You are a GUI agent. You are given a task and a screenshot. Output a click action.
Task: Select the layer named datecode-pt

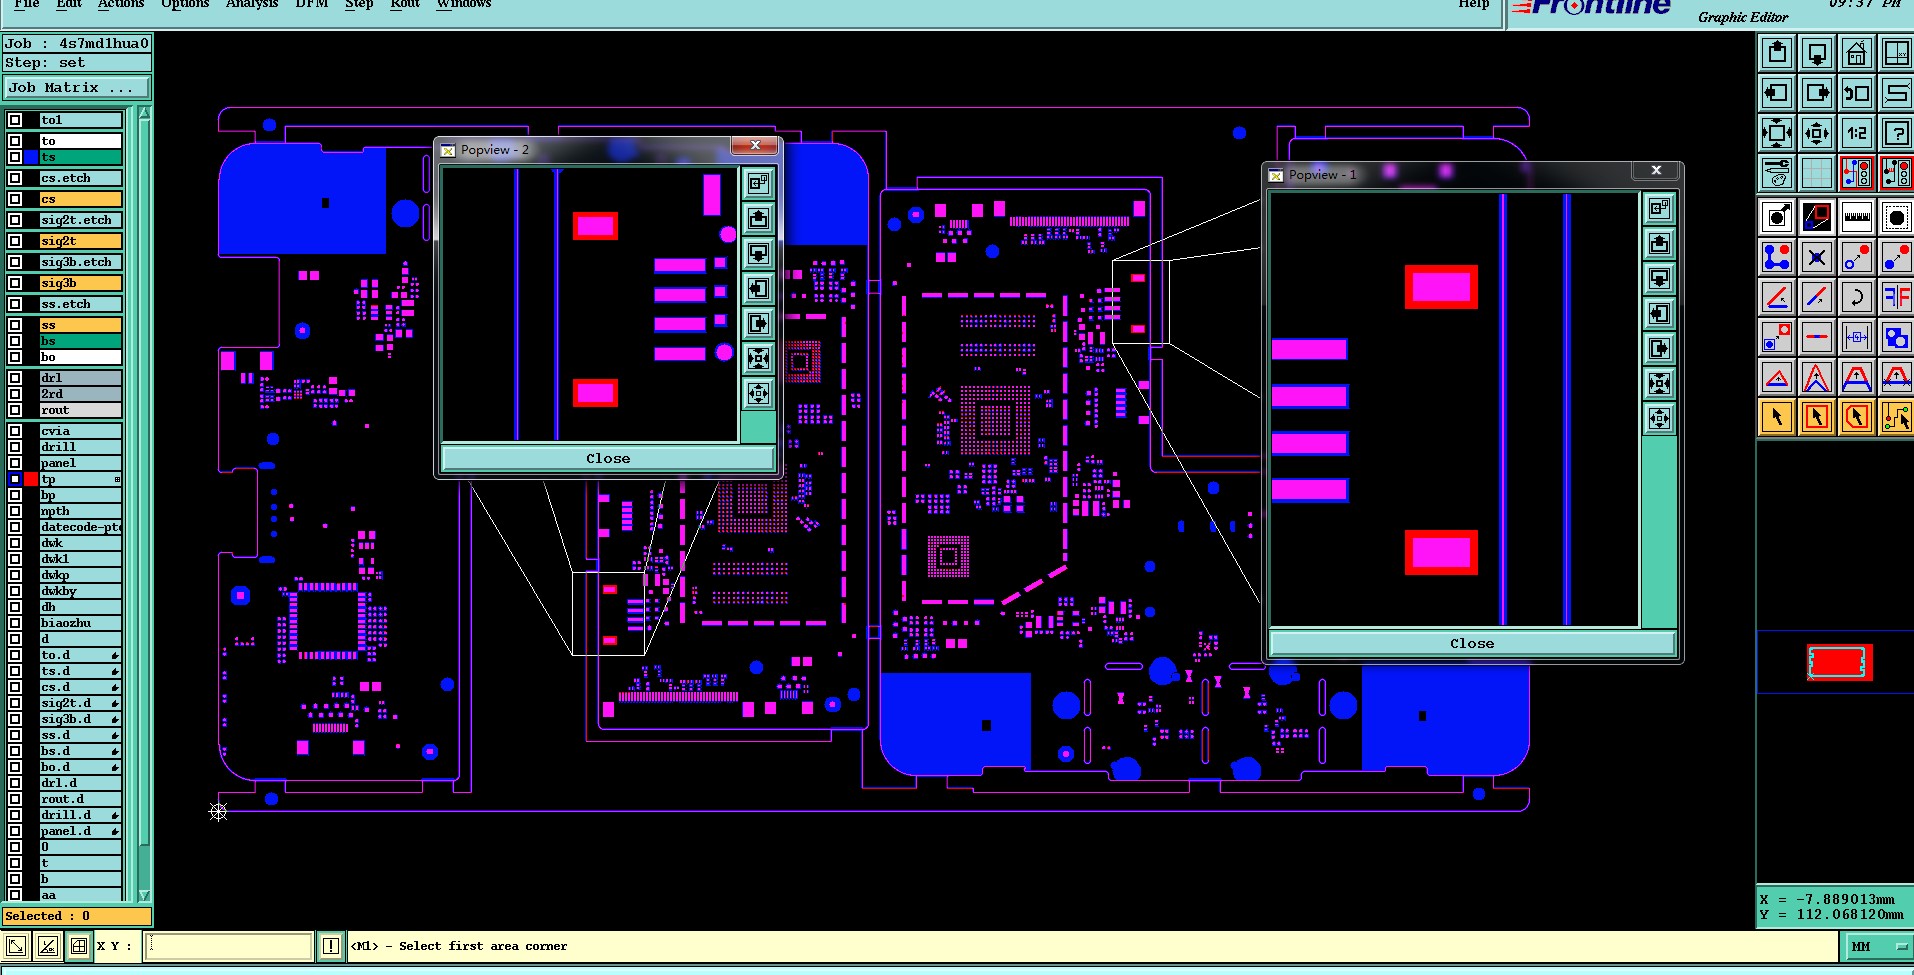(80, 527)
